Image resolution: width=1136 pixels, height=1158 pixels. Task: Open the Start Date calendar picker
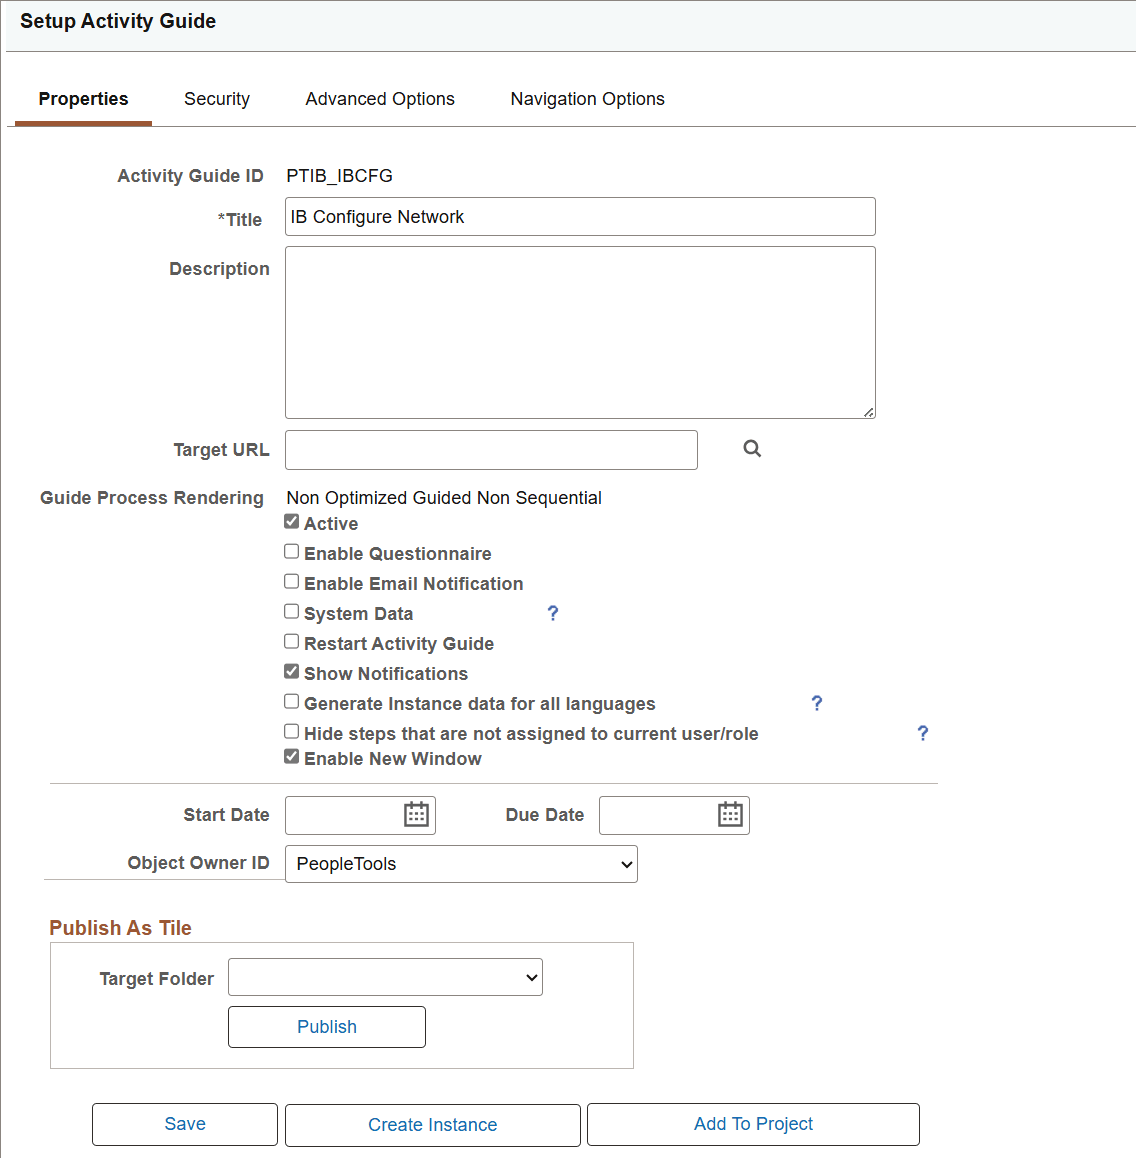tap(417, 815)
